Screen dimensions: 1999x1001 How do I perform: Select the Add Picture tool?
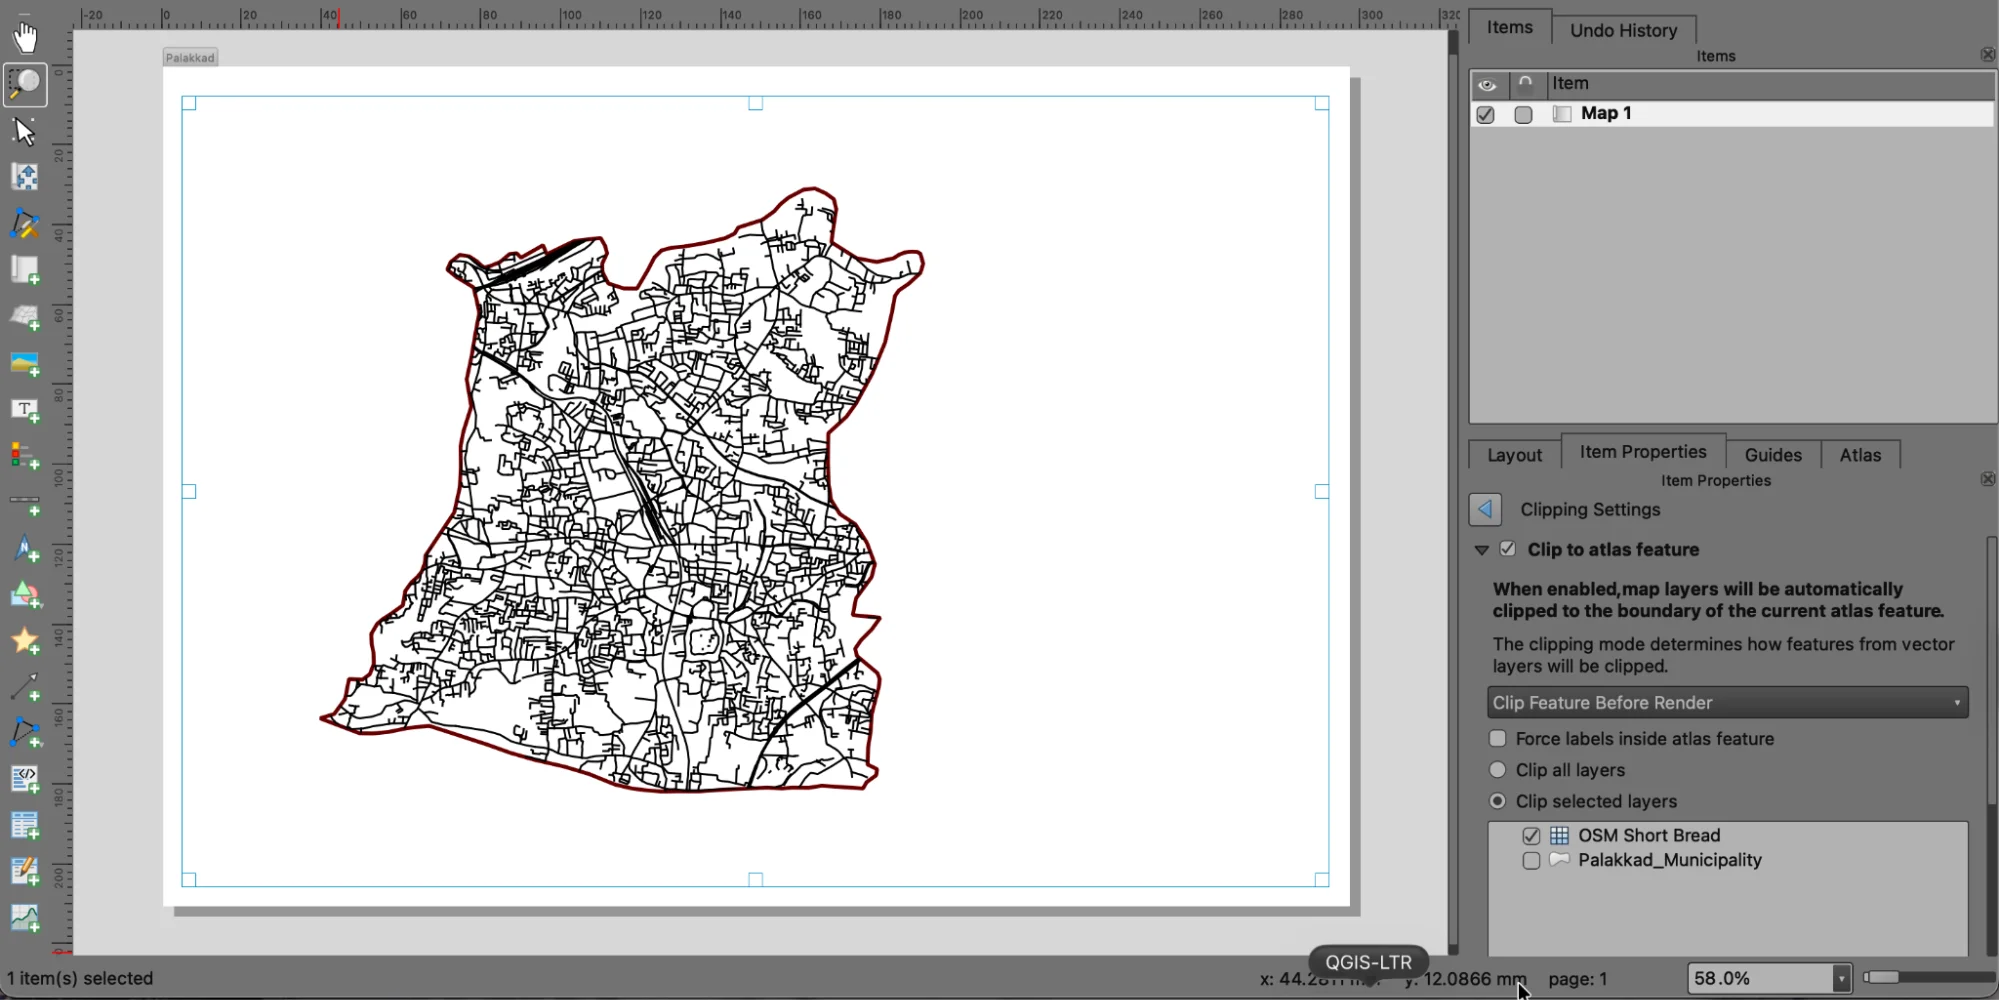coord(25,362)
